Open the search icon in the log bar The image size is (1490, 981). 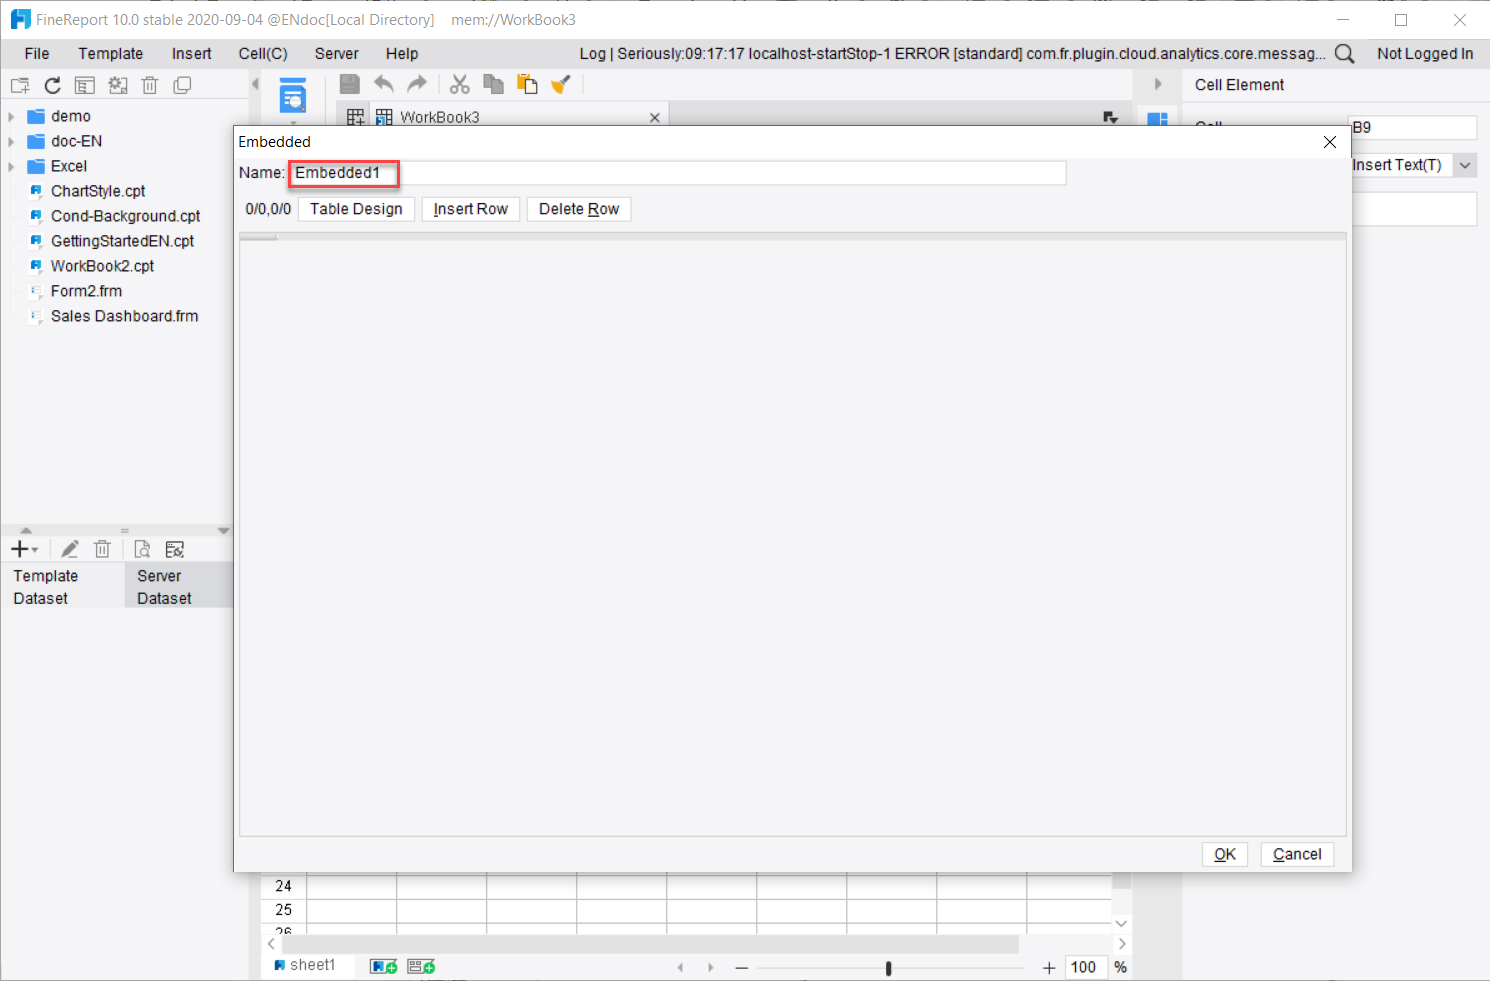coord(1344,53)
